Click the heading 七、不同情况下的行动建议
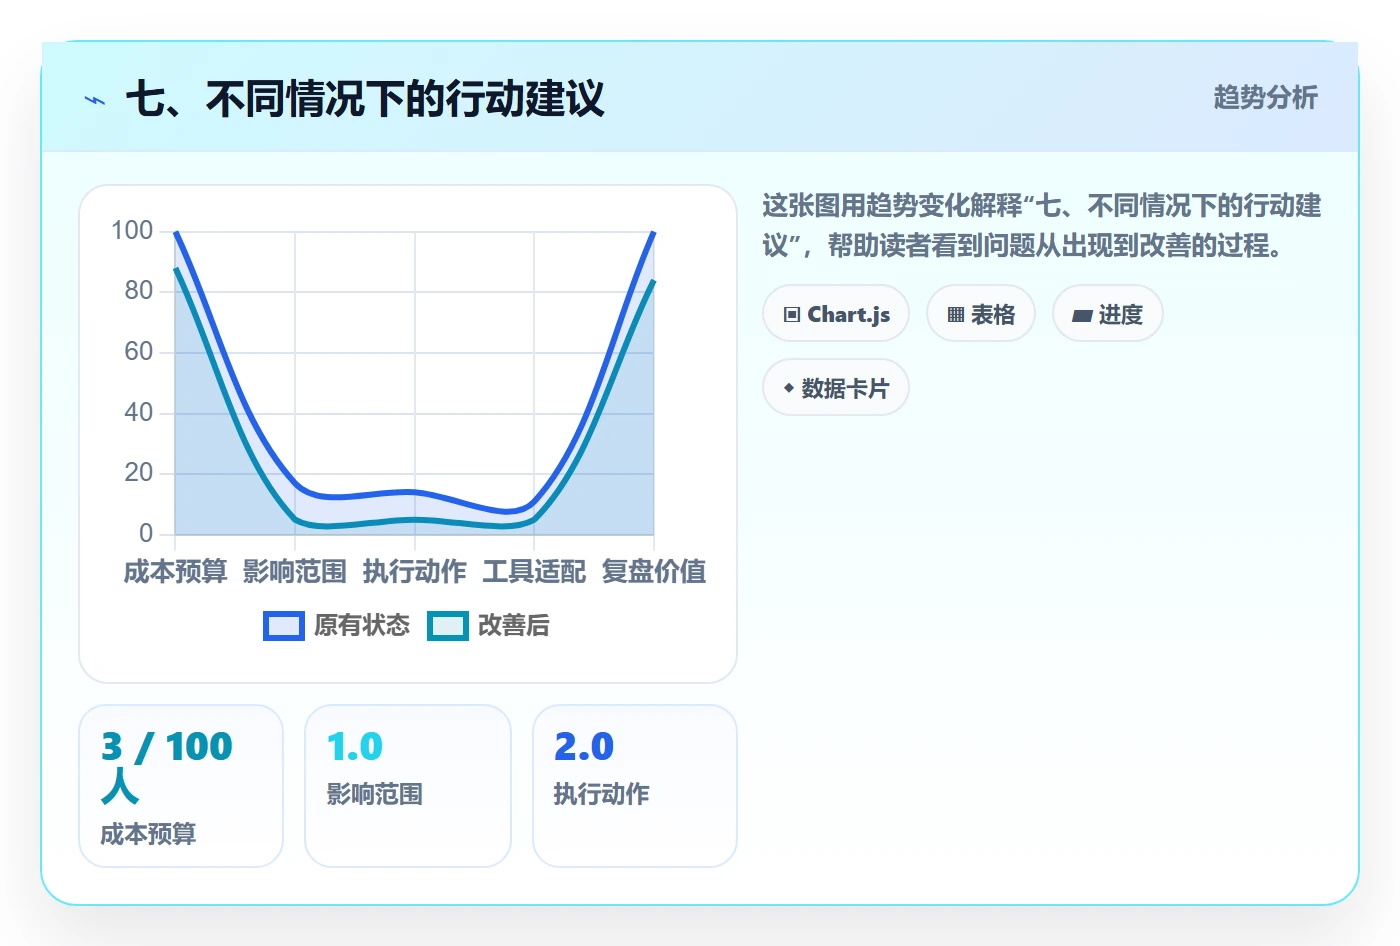1400x946 pixels. pos(365,100)
